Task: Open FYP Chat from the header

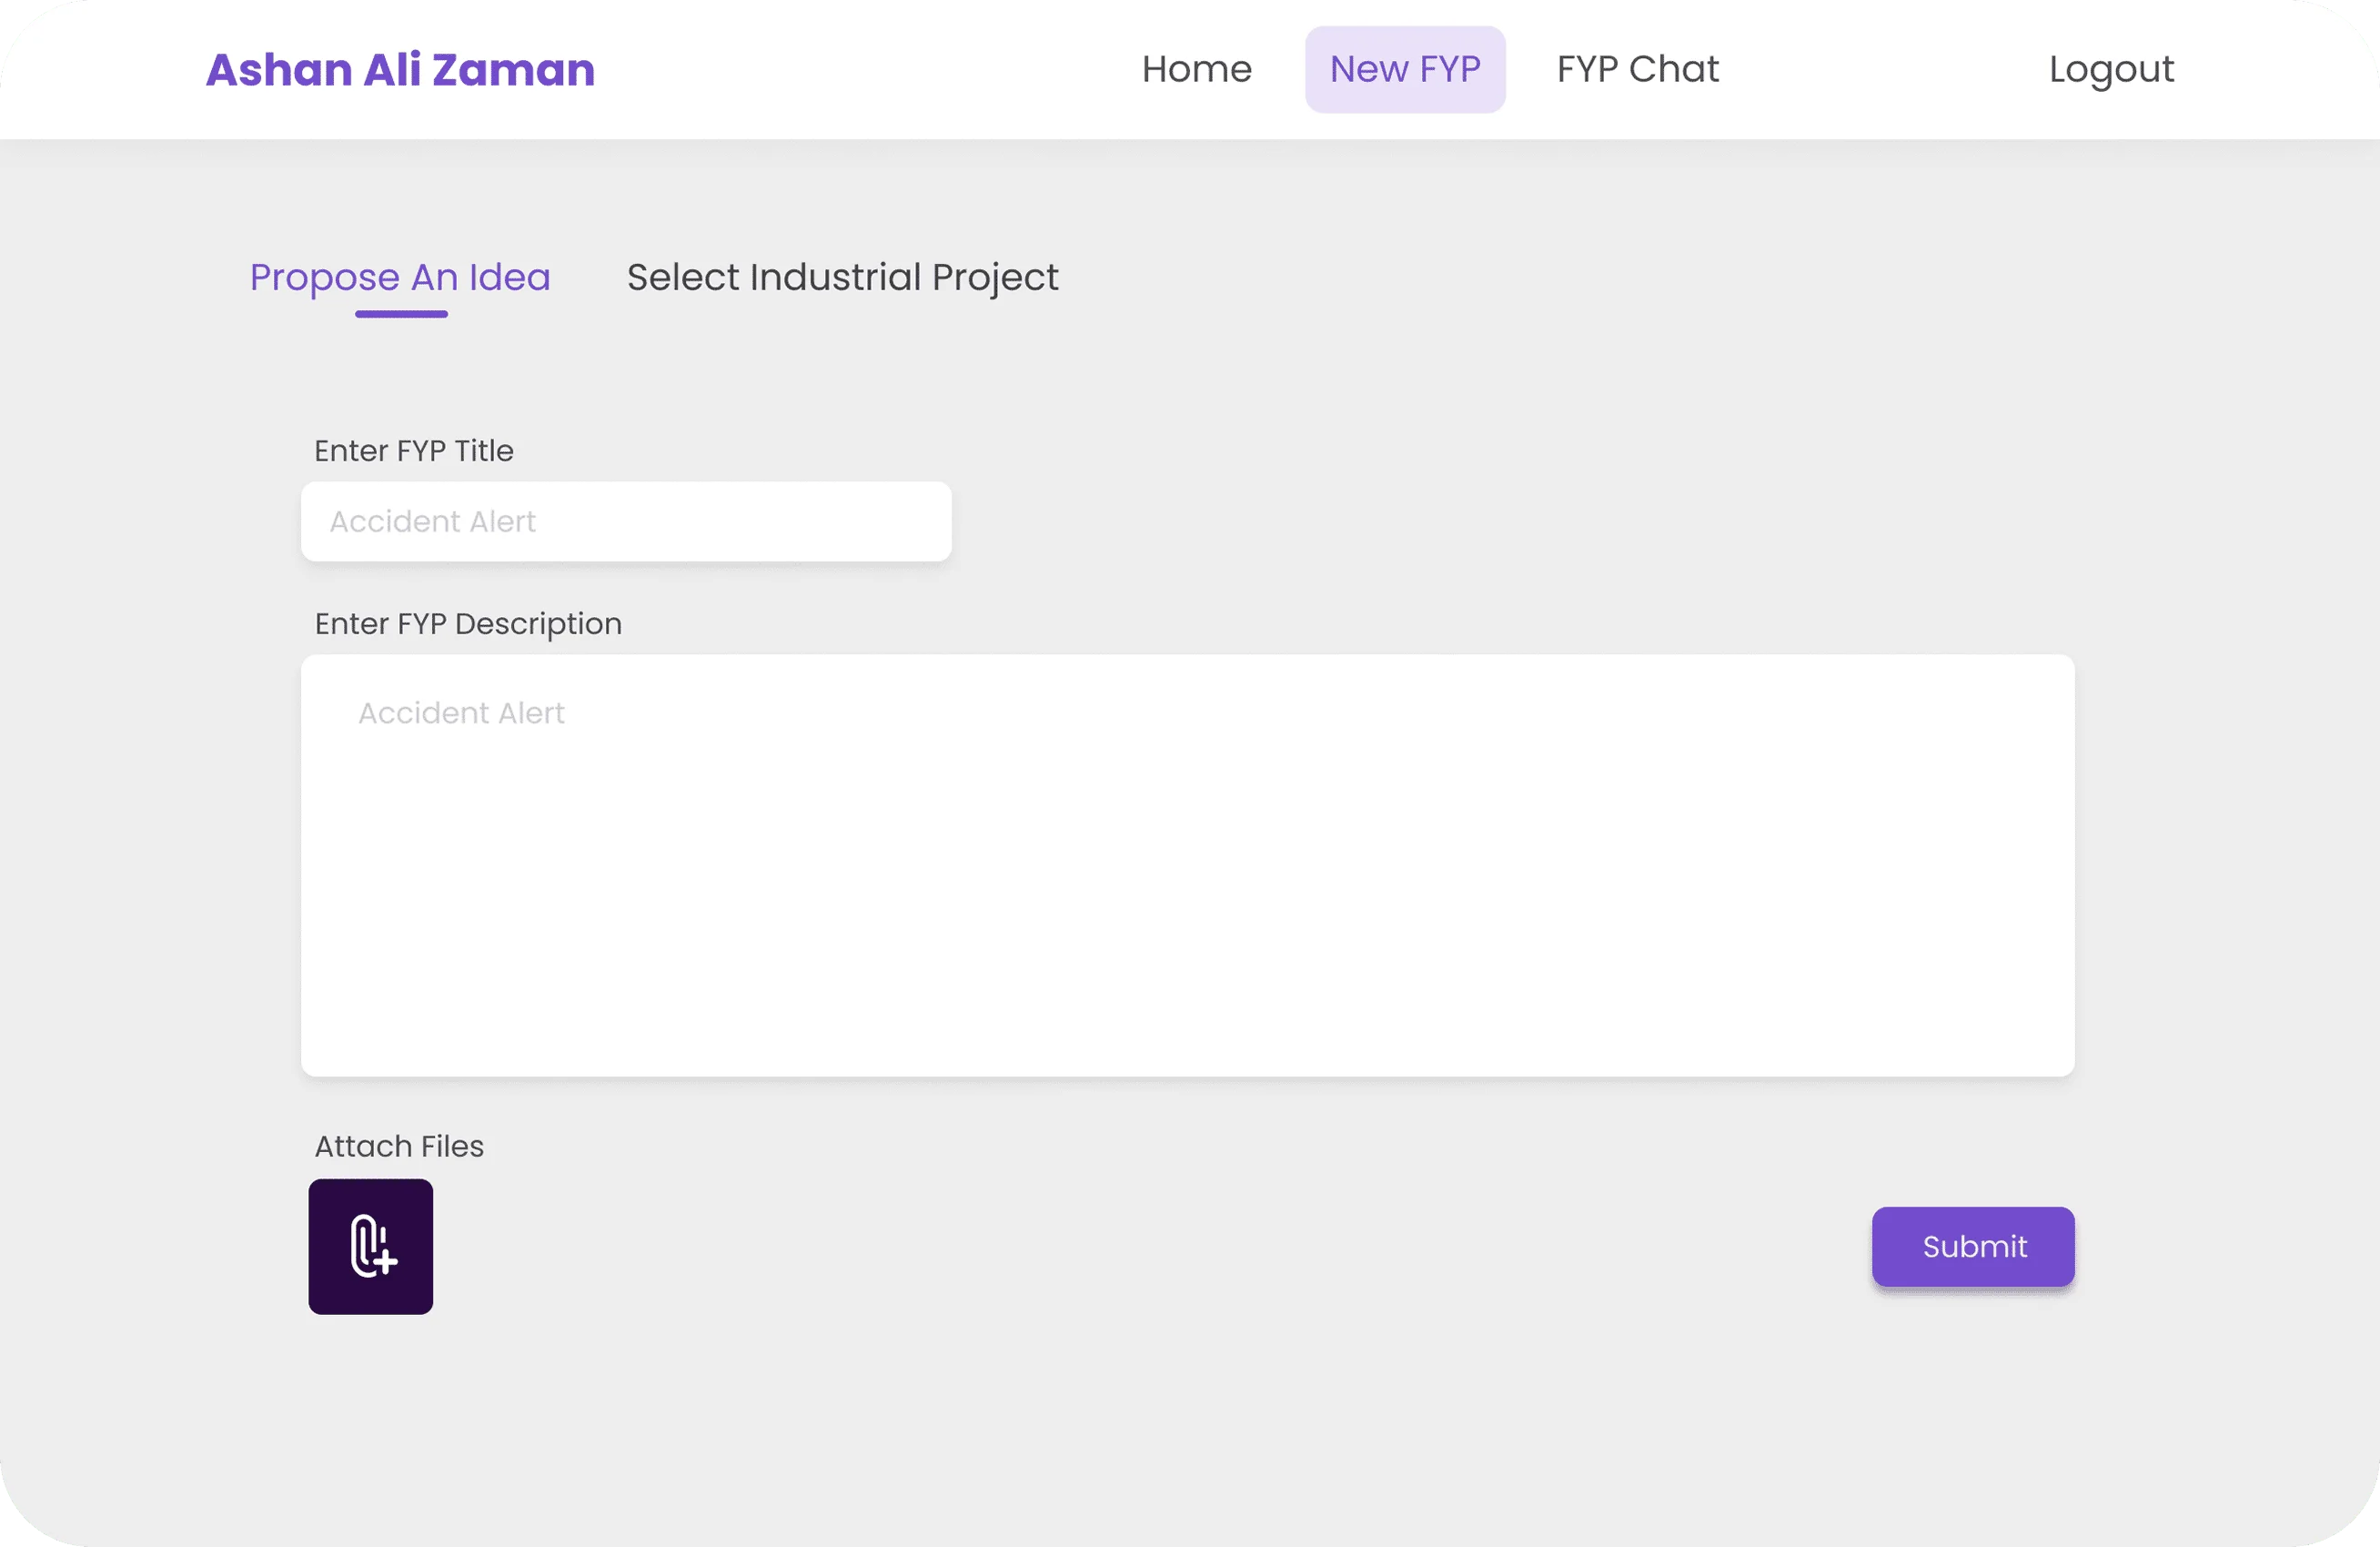Action: pyautogui.click(x=1636, y=68)
